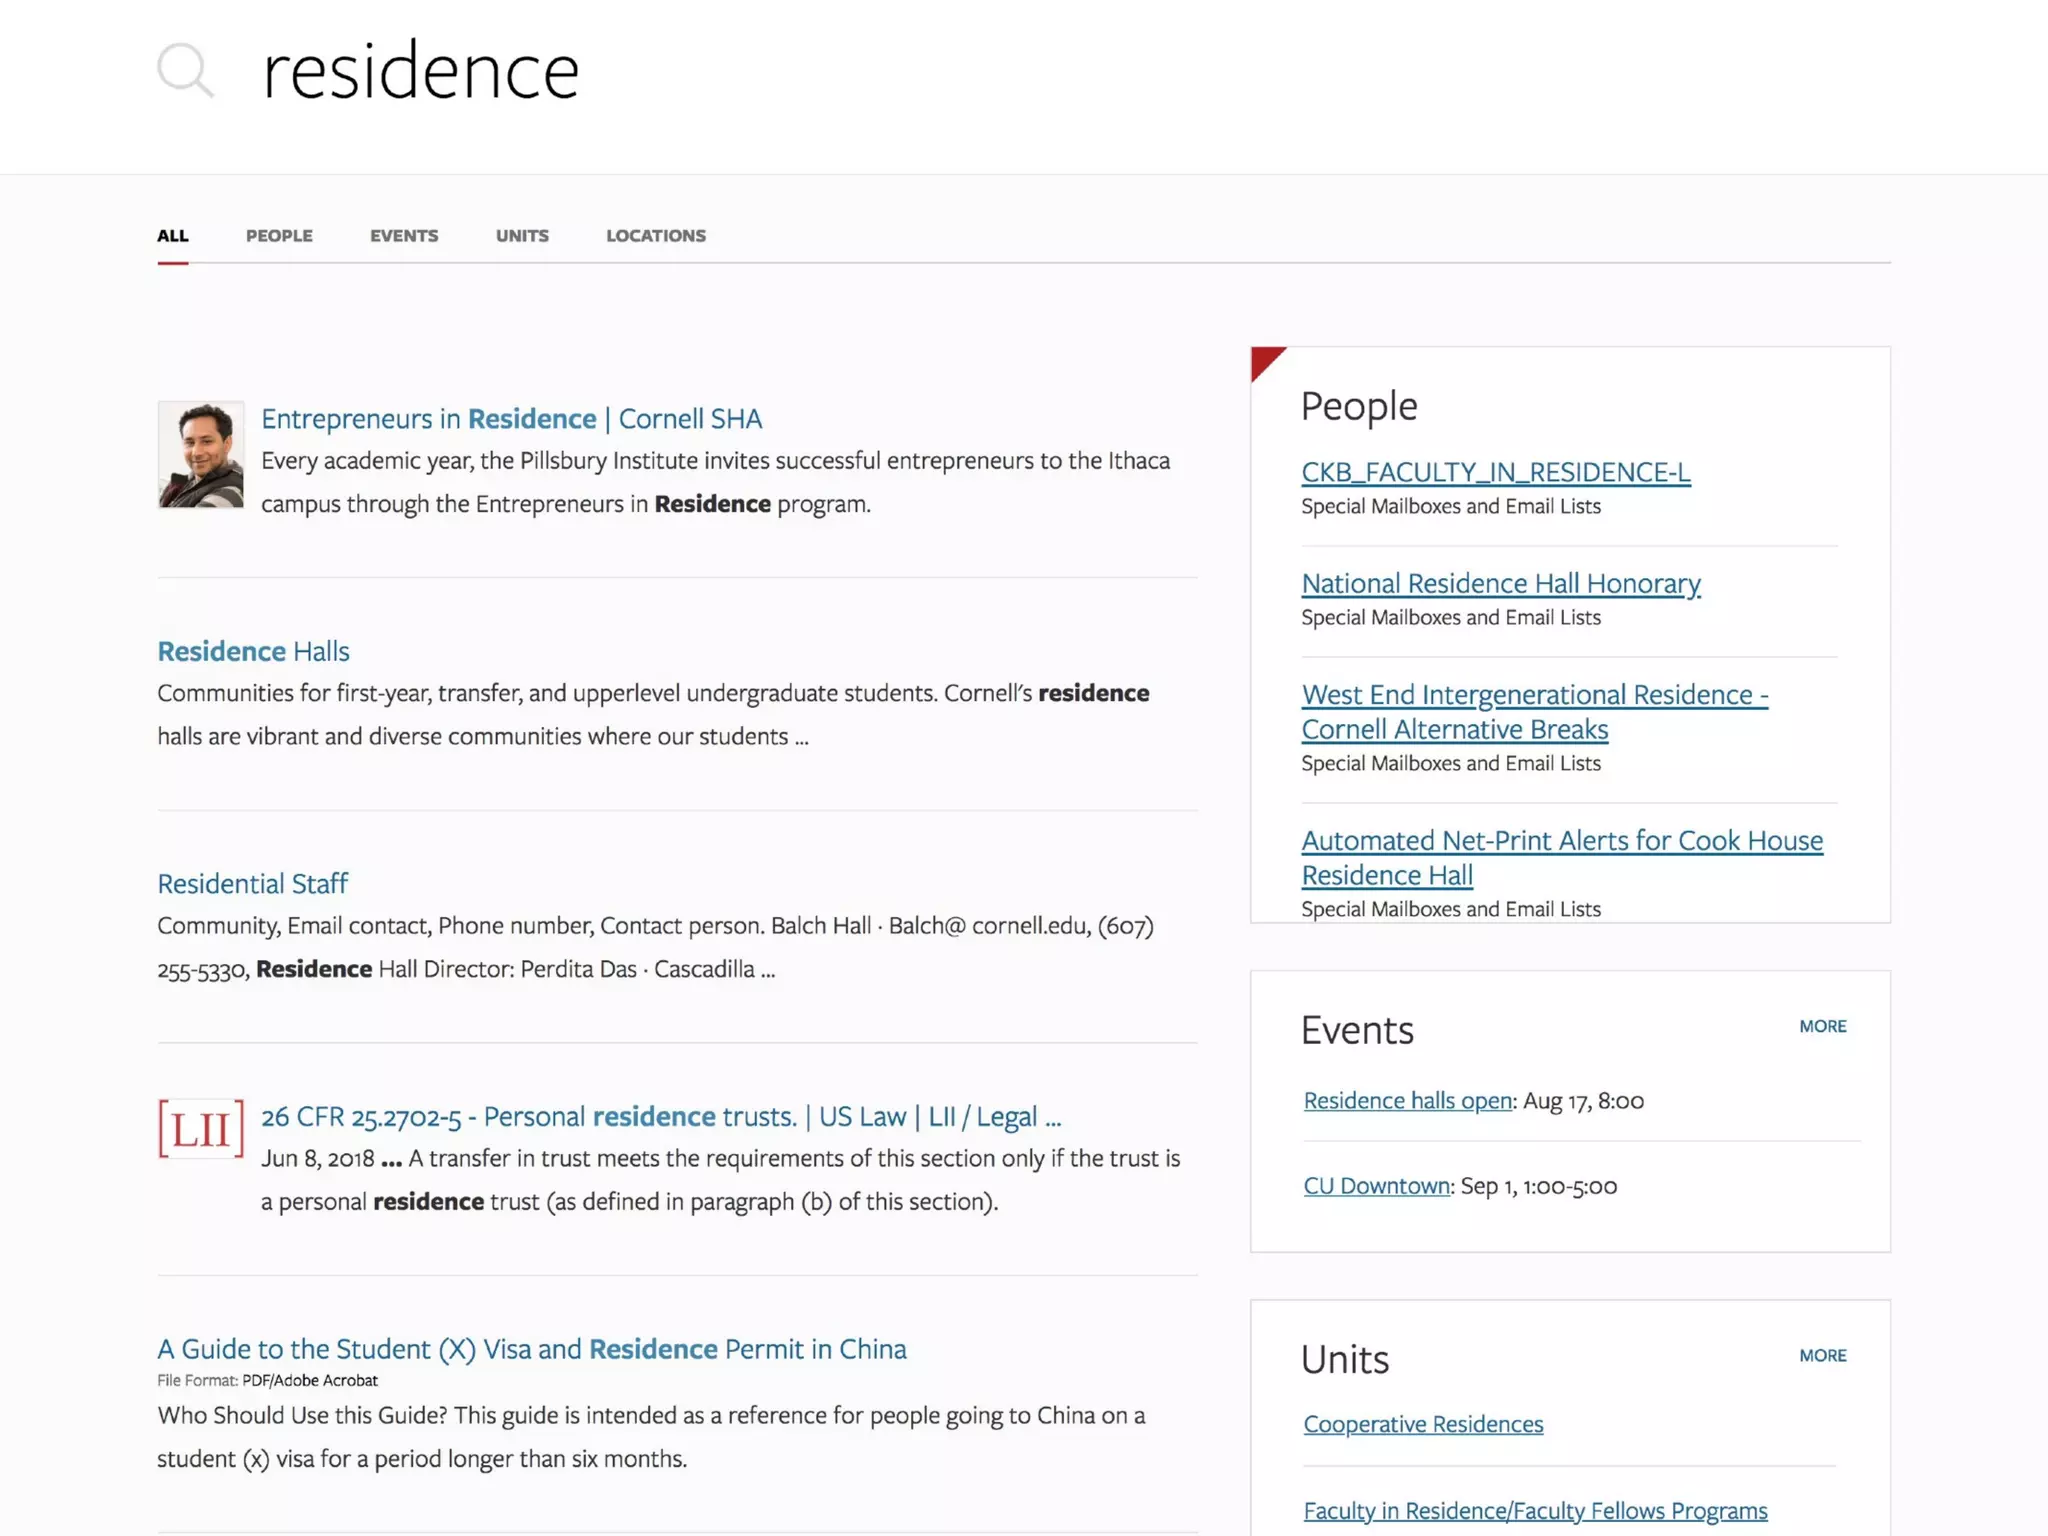Open Cooperative Residences unit link
The image size is (2048, 1536).
pos(1422,1424)
